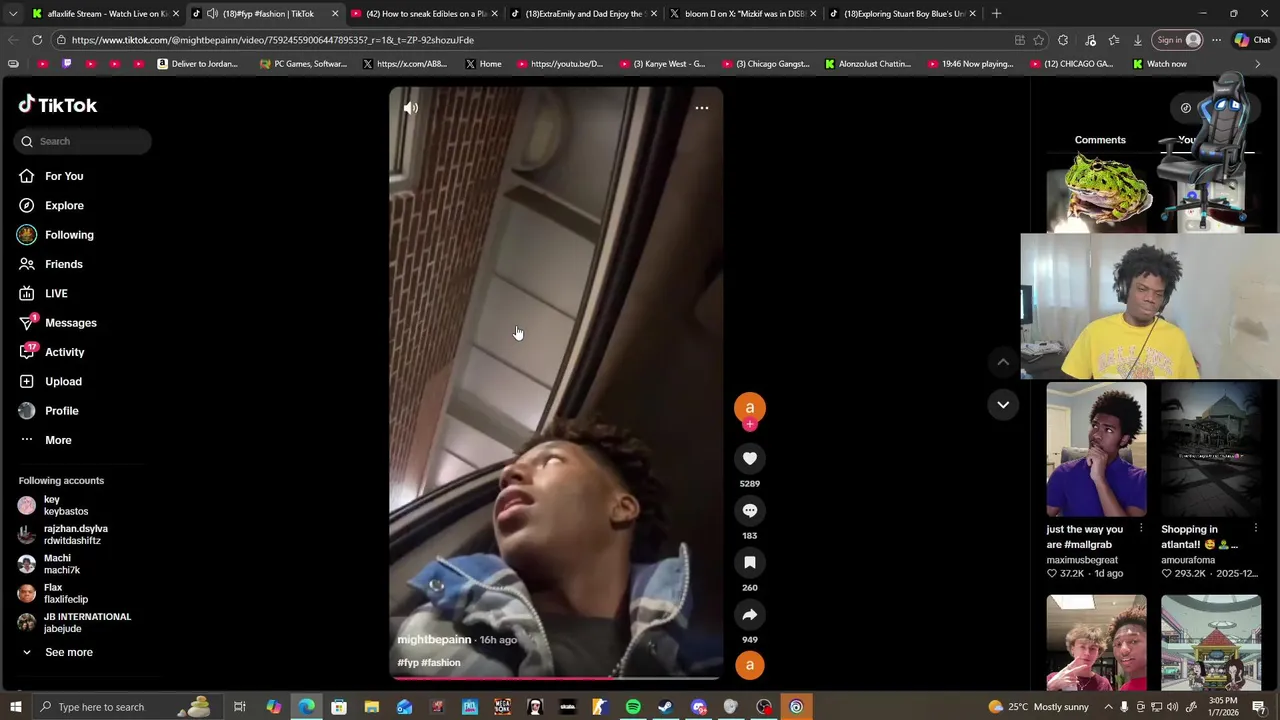Viewport: 1280px width, 720px height.
Task: Open the mightbepainn username link
Action: 434,640
